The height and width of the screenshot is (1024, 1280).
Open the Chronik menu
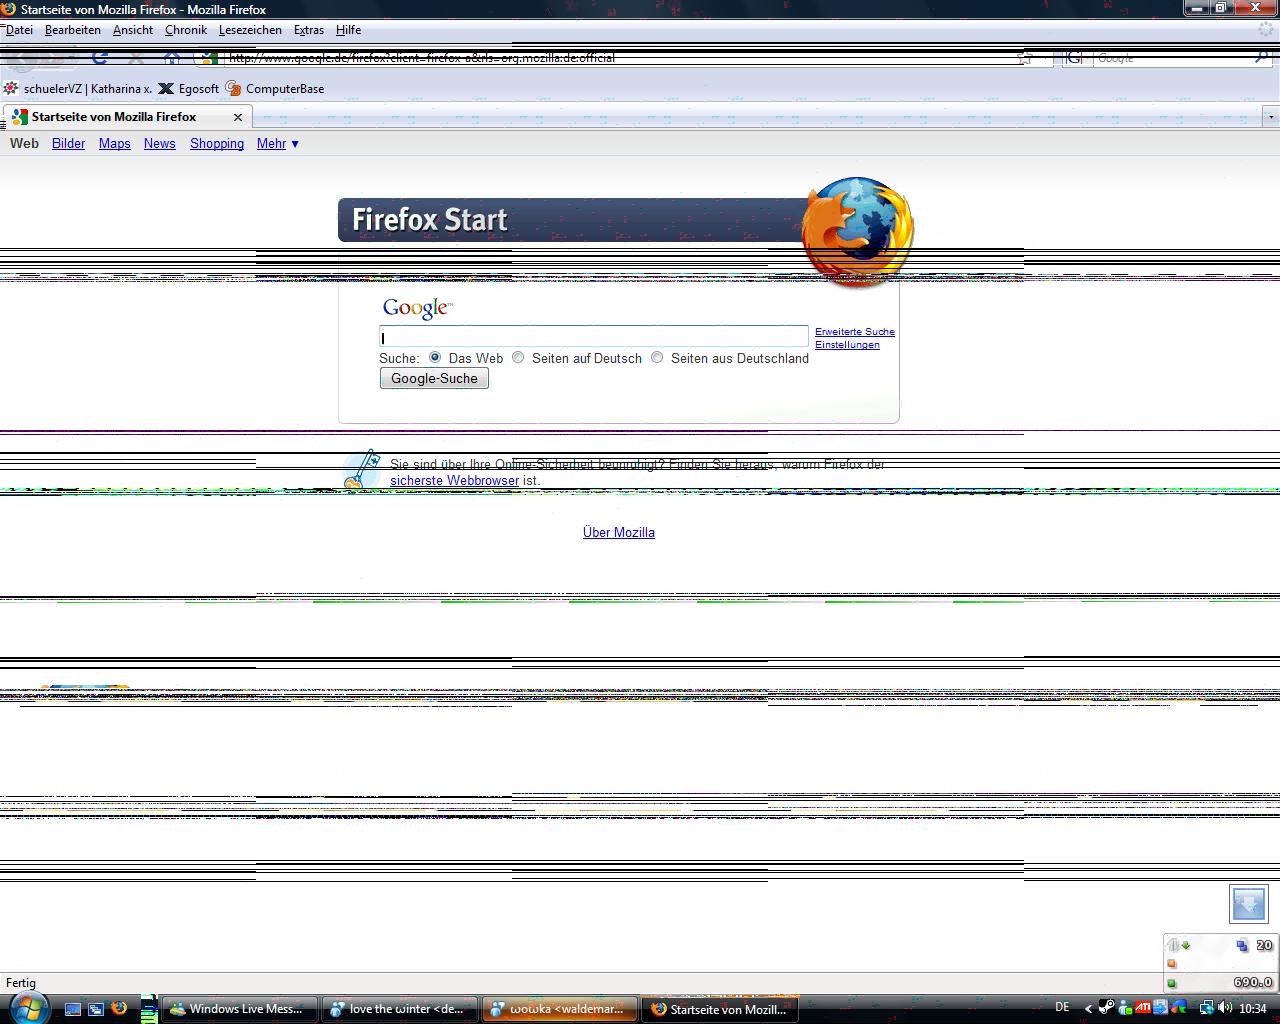pos(186,30)
